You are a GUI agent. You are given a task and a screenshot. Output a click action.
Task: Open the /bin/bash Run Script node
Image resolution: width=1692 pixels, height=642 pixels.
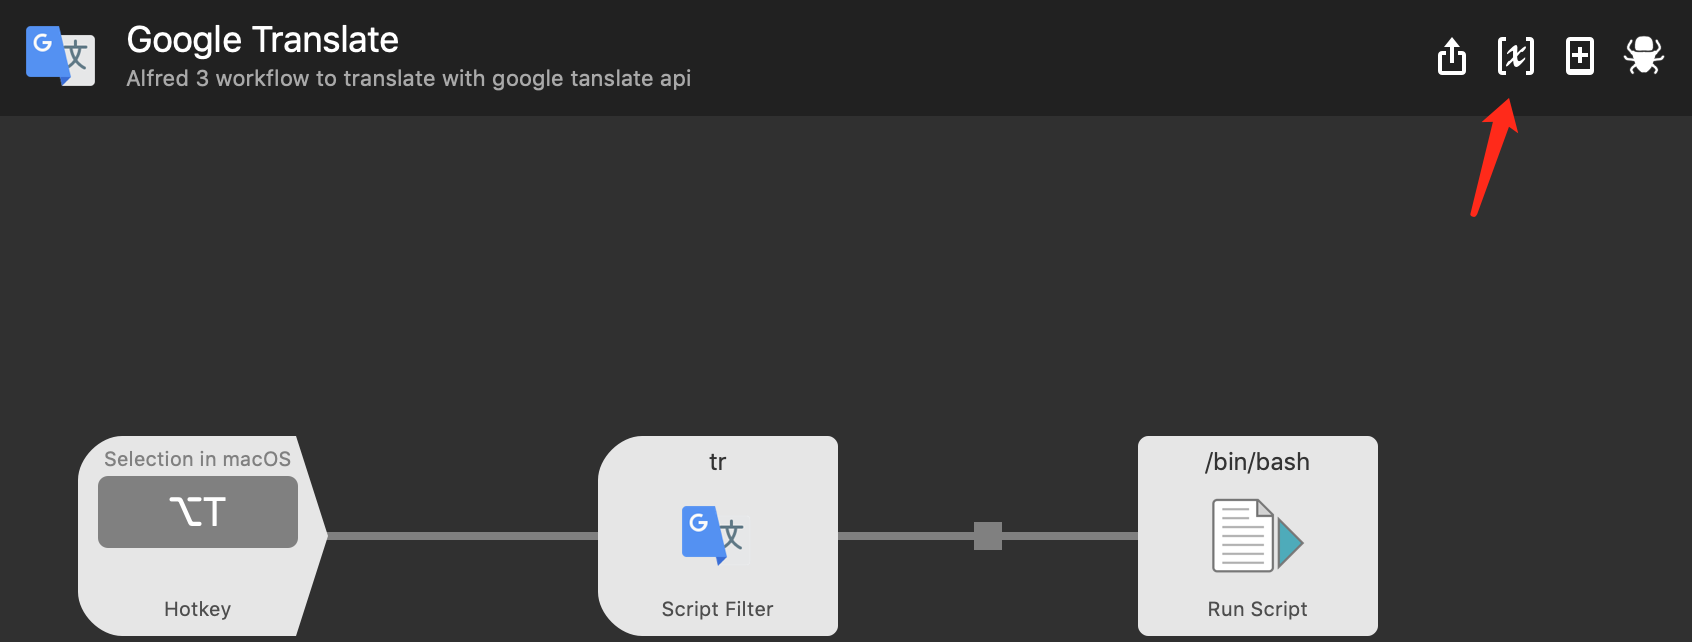pos(1257,535)
